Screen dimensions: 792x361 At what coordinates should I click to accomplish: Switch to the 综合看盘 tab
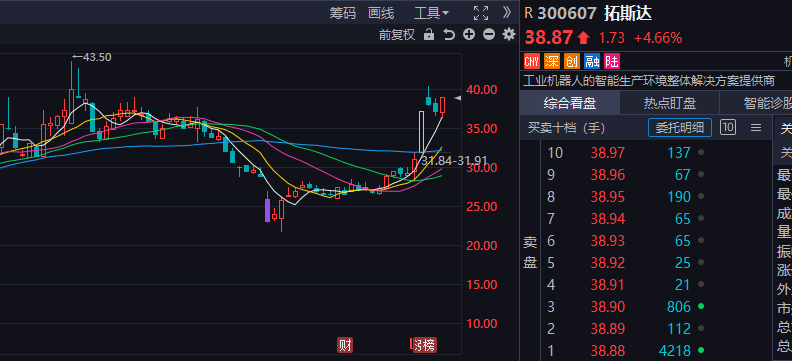[x=570, y=103]
